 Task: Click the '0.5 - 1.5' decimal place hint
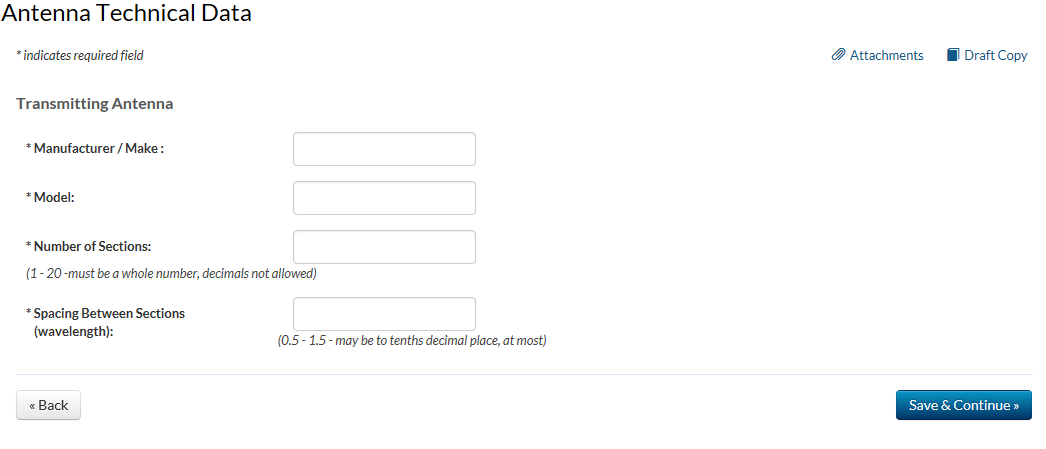coord(412,340)
